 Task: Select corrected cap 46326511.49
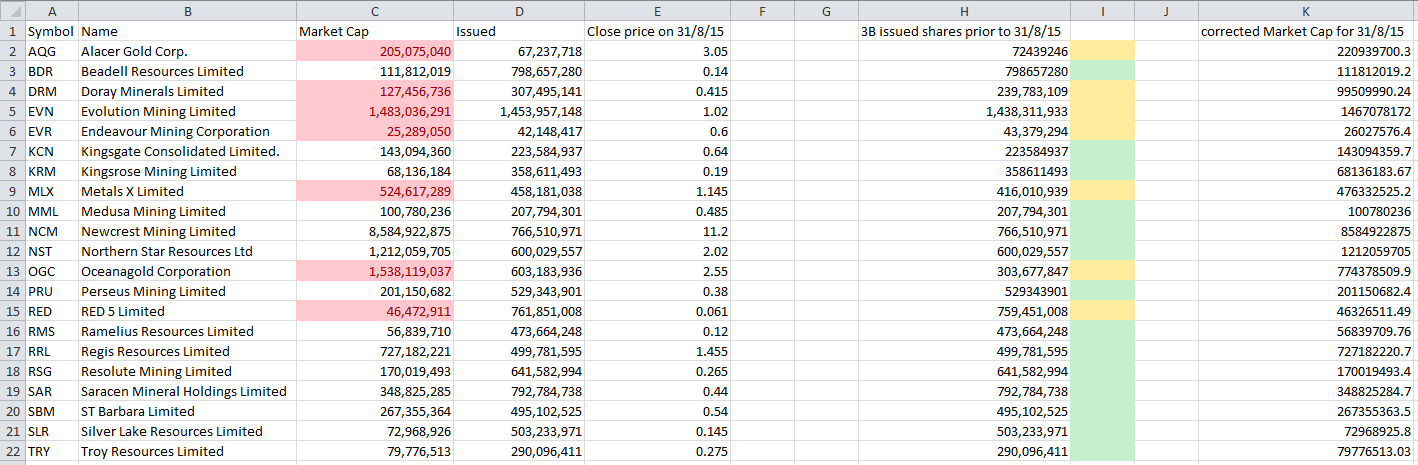(x=1308, y=311)
